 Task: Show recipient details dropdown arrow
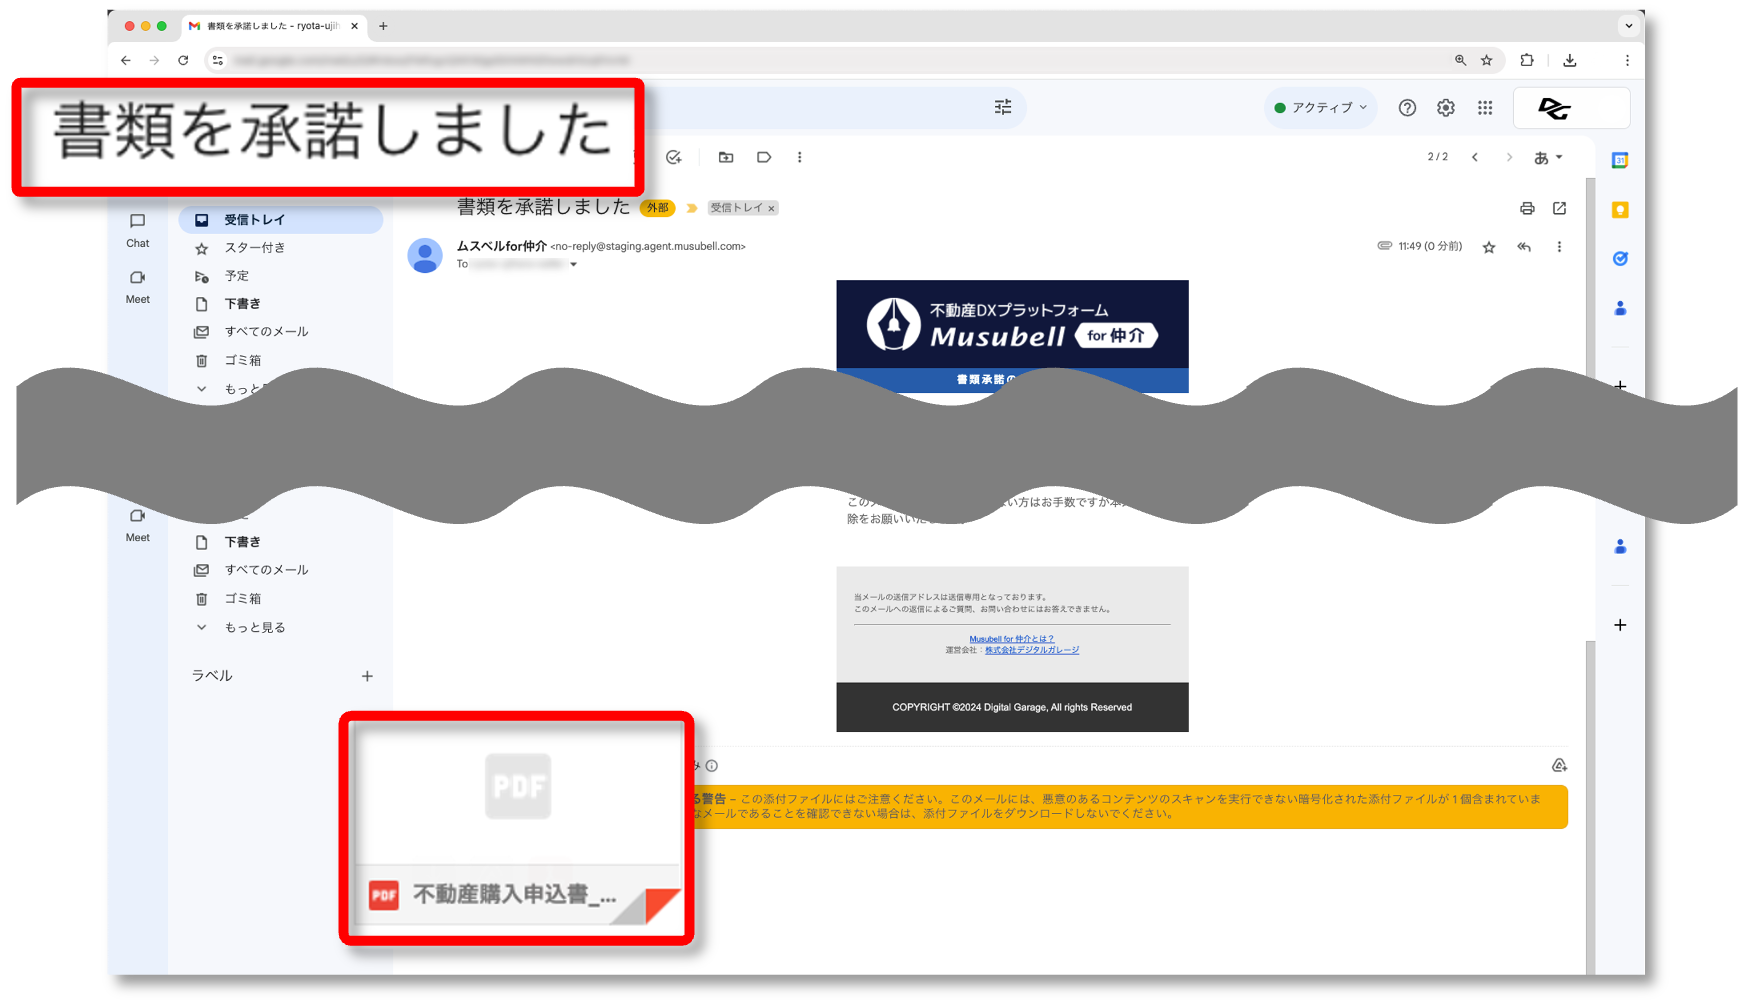[x=573, y=265]
